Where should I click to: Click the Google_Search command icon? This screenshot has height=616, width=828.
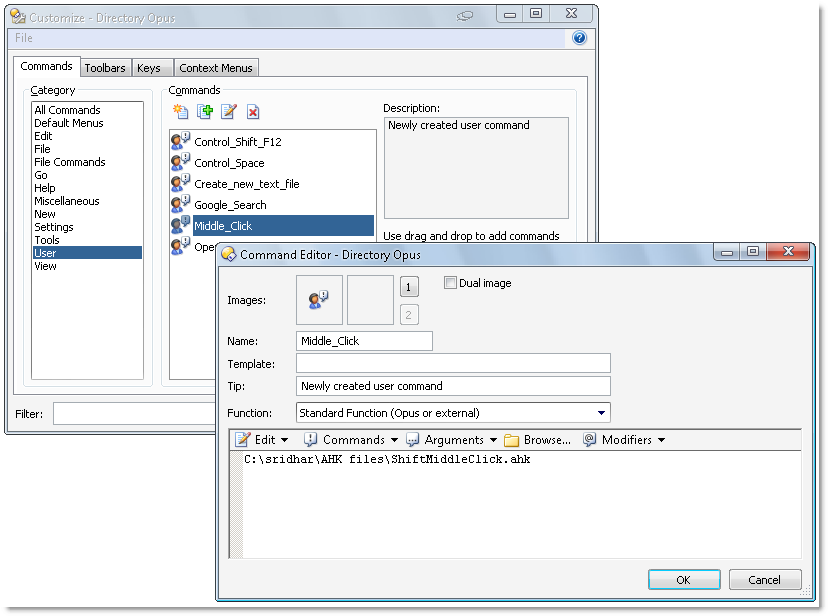coord(181,204)
